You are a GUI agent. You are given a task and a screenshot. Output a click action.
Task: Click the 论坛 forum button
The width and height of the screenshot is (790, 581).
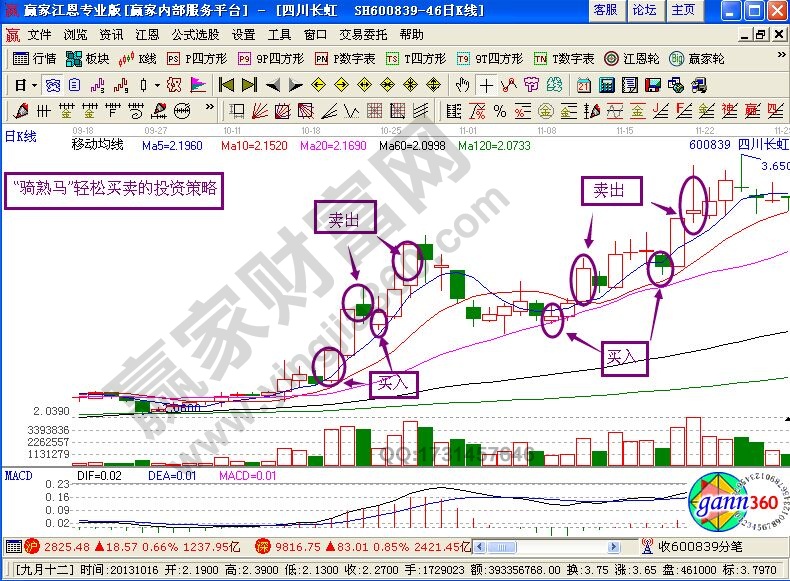644,10
